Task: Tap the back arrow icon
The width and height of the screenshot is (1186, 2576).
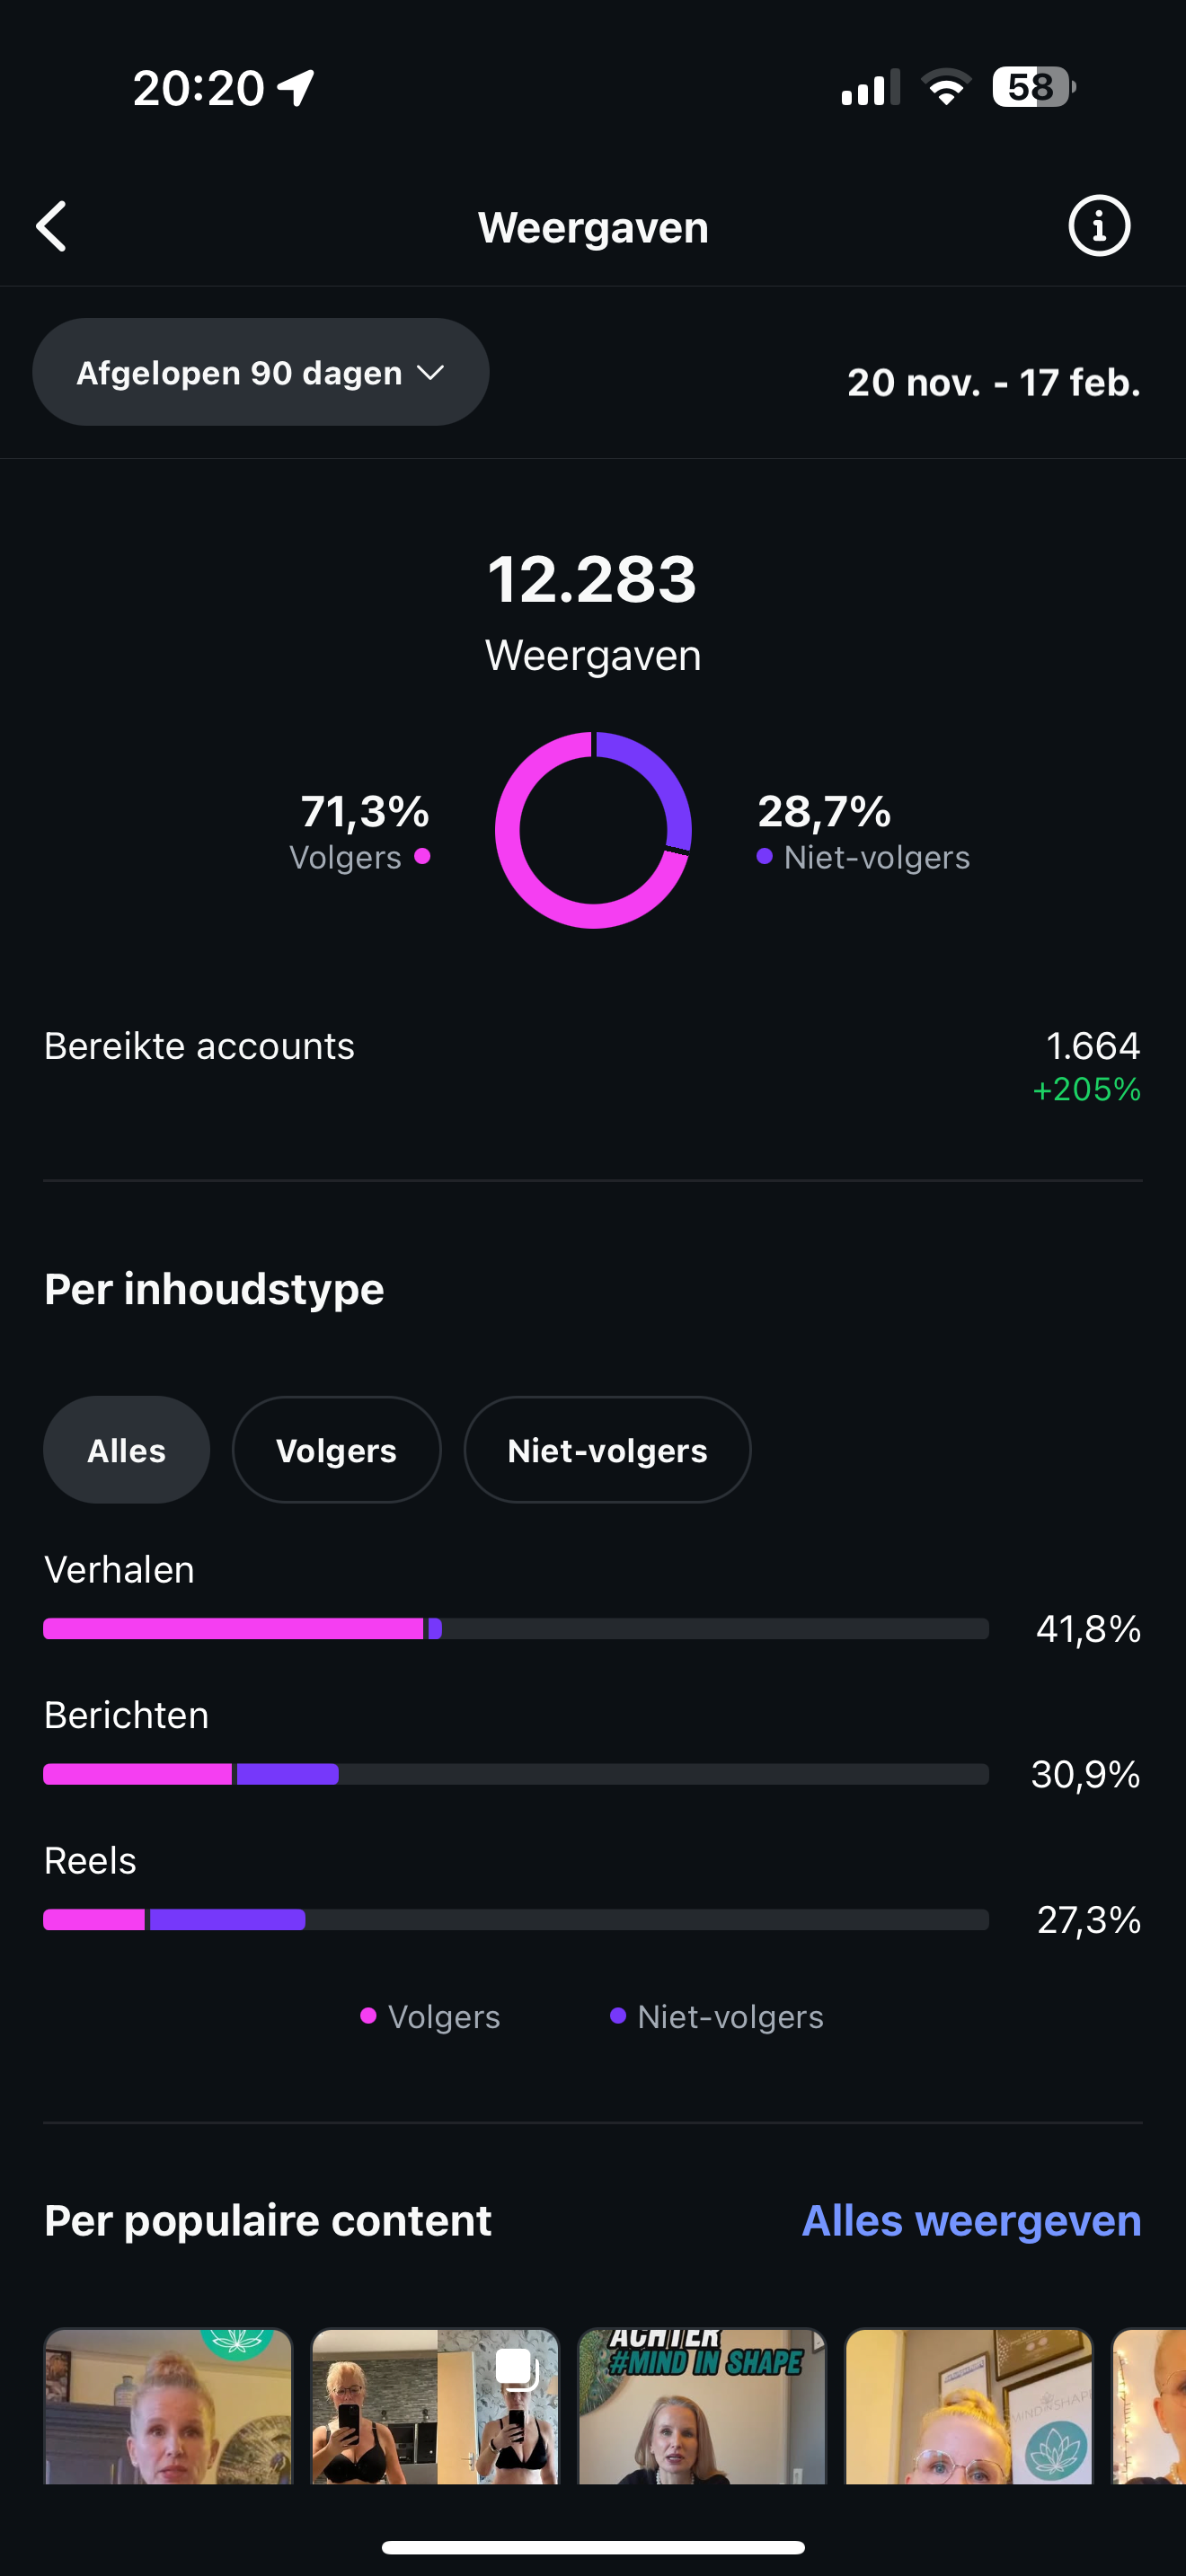Action: 52,226
